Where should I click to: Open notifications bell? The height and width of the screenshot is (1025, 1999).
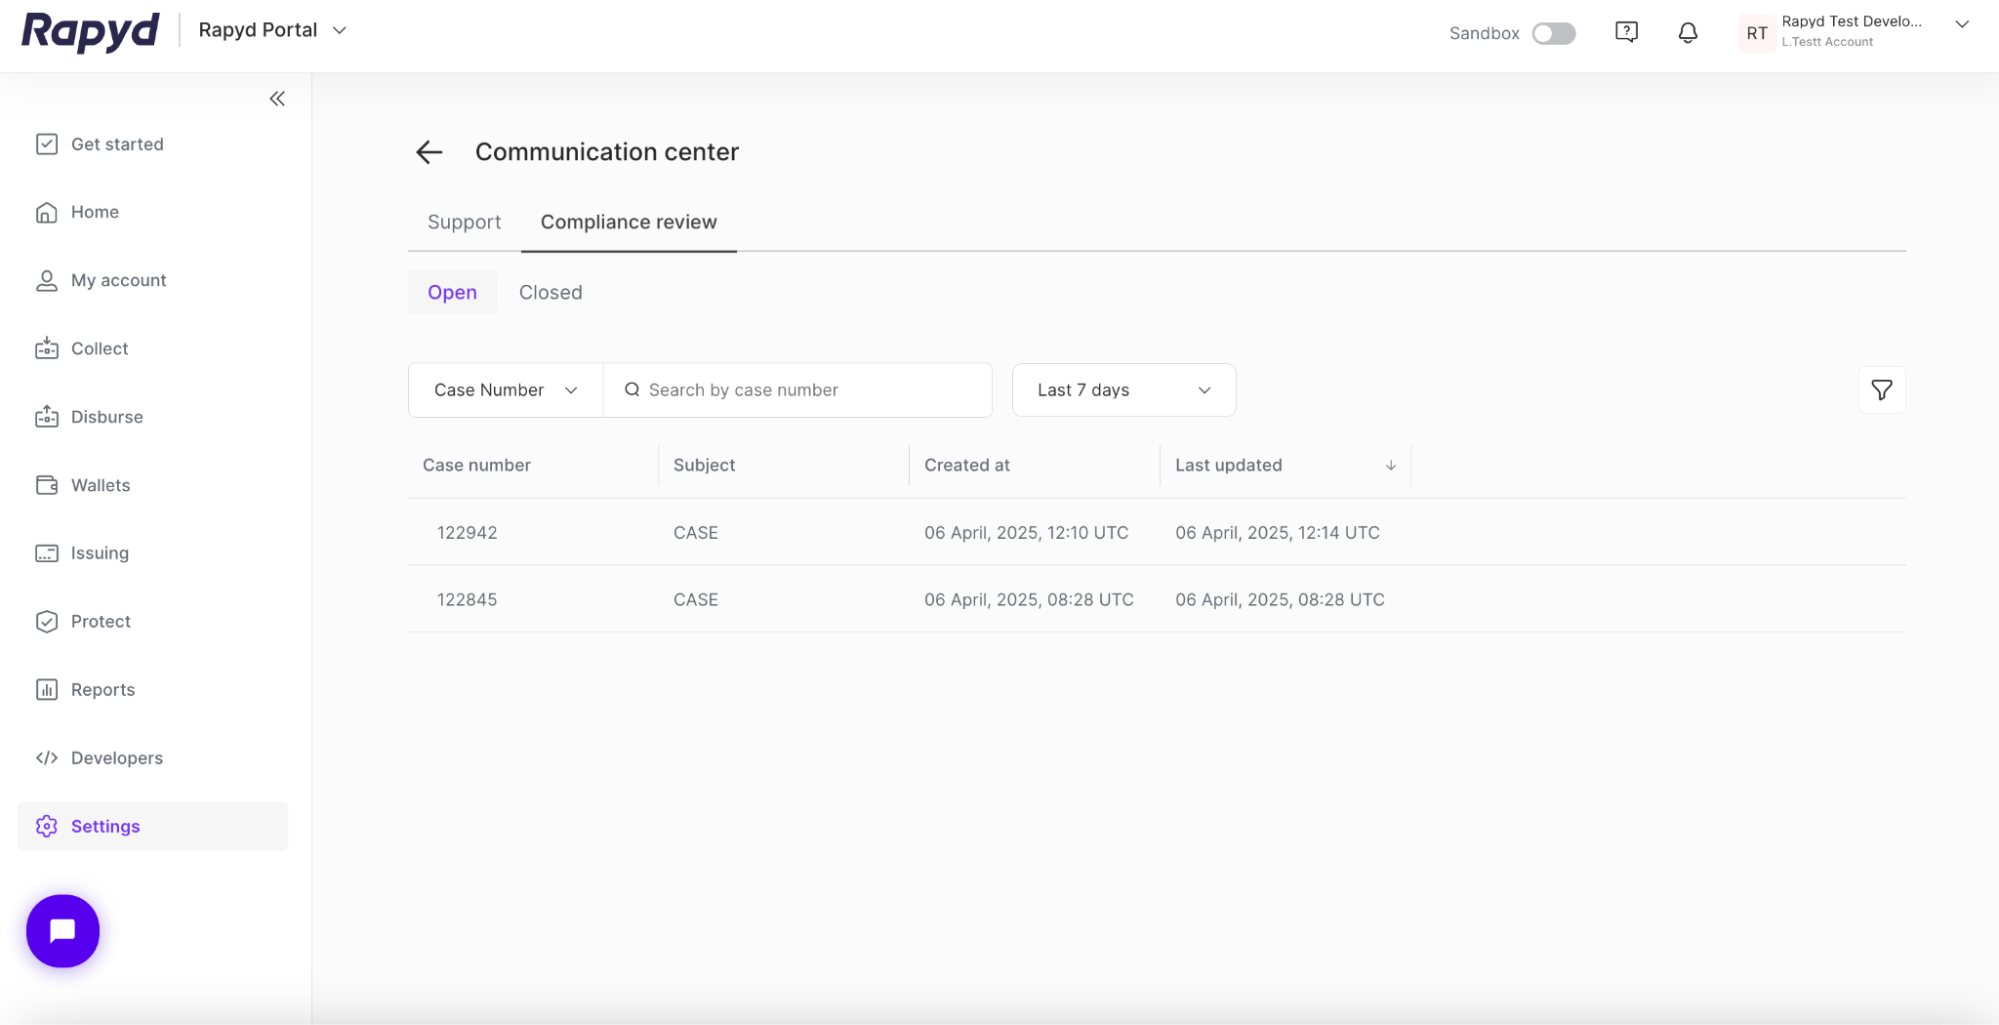click(1687, 32)
